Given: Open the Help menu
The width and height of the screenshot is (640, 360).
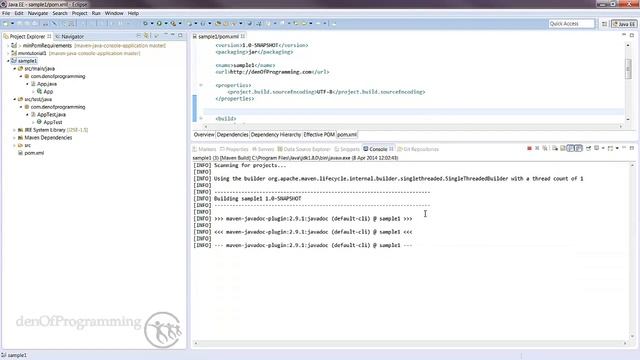Looking at the screenshot, I should (133, 13).
